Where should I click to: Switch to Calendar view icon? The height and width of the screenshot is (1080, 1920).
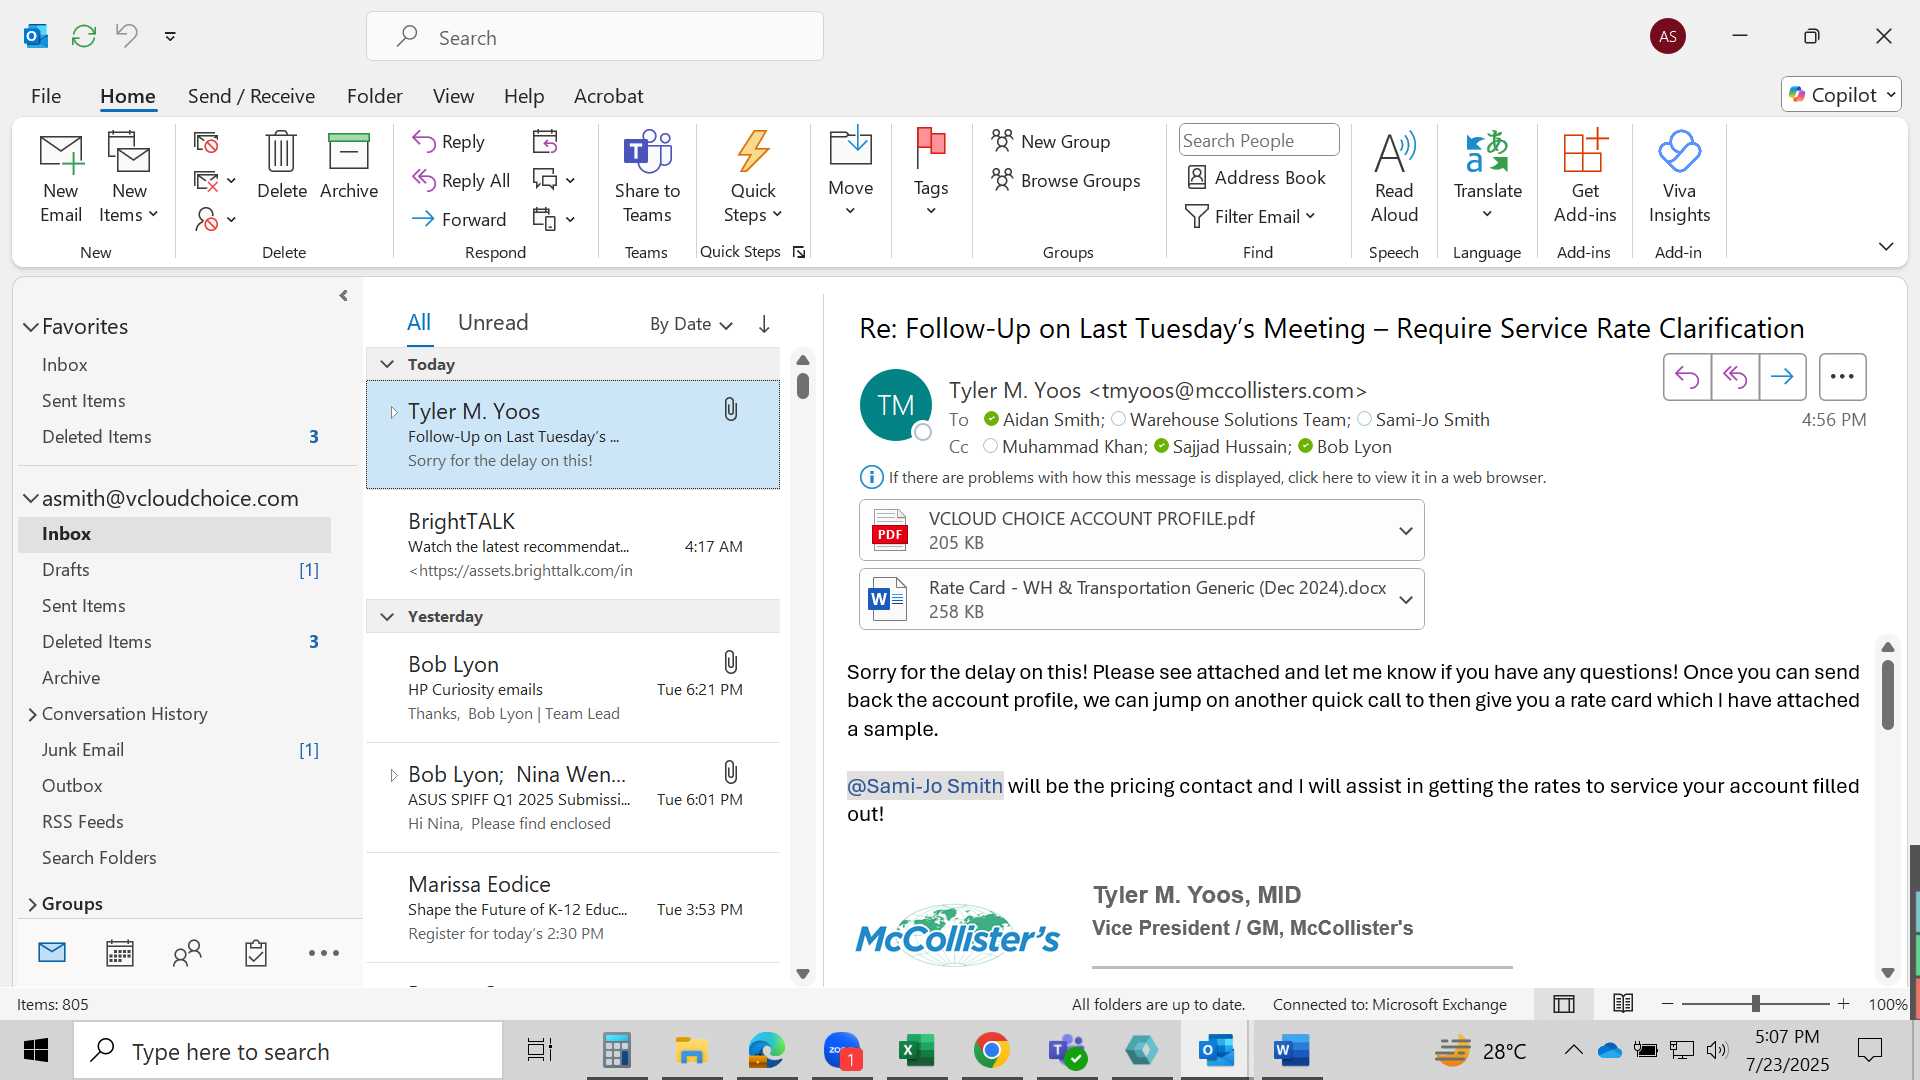[120, 953]
